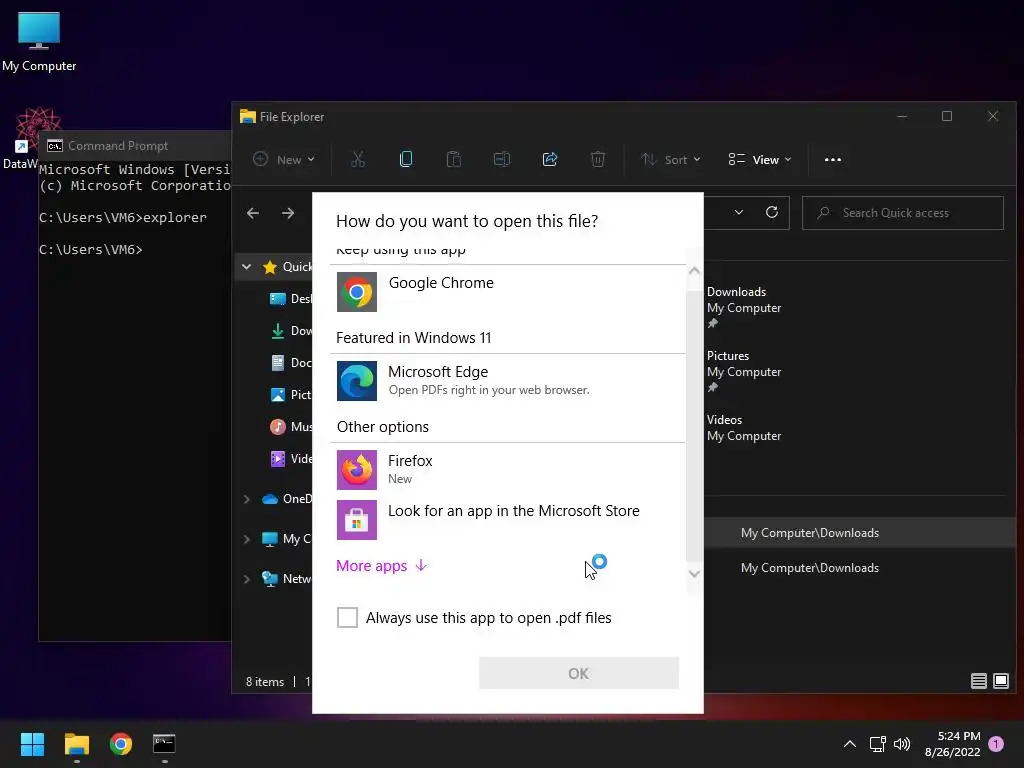Click the Share icon in File Explorer toolbar
Screen dimensions: 1024x768
550,159
